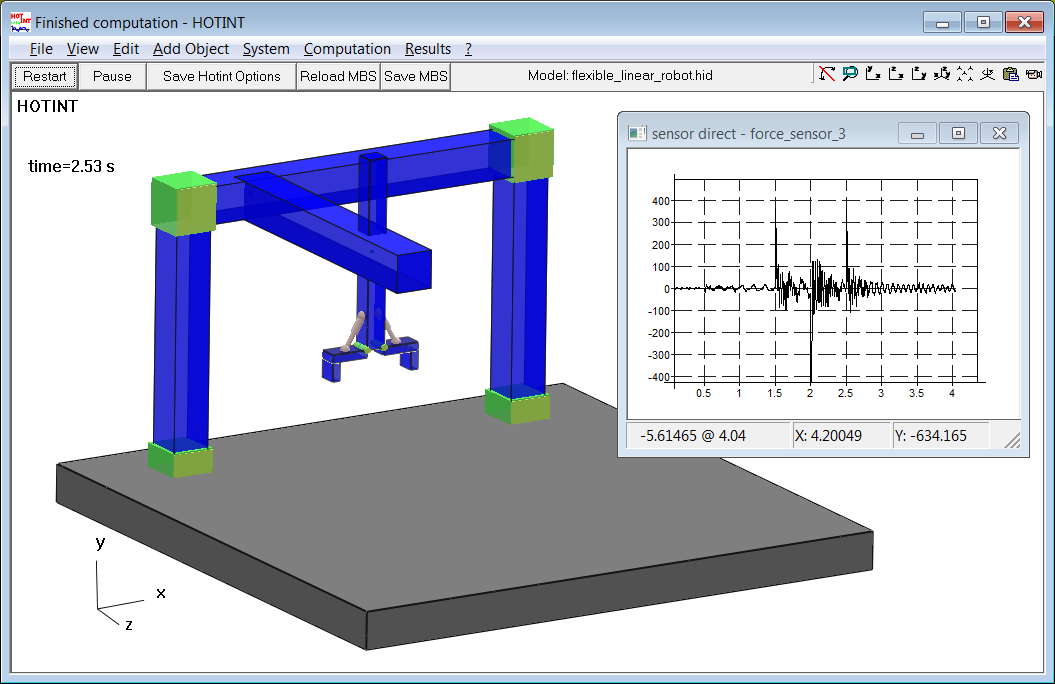
Task: Click the resize grip of force_sensor_3 window
Action: click(1012, 440)
